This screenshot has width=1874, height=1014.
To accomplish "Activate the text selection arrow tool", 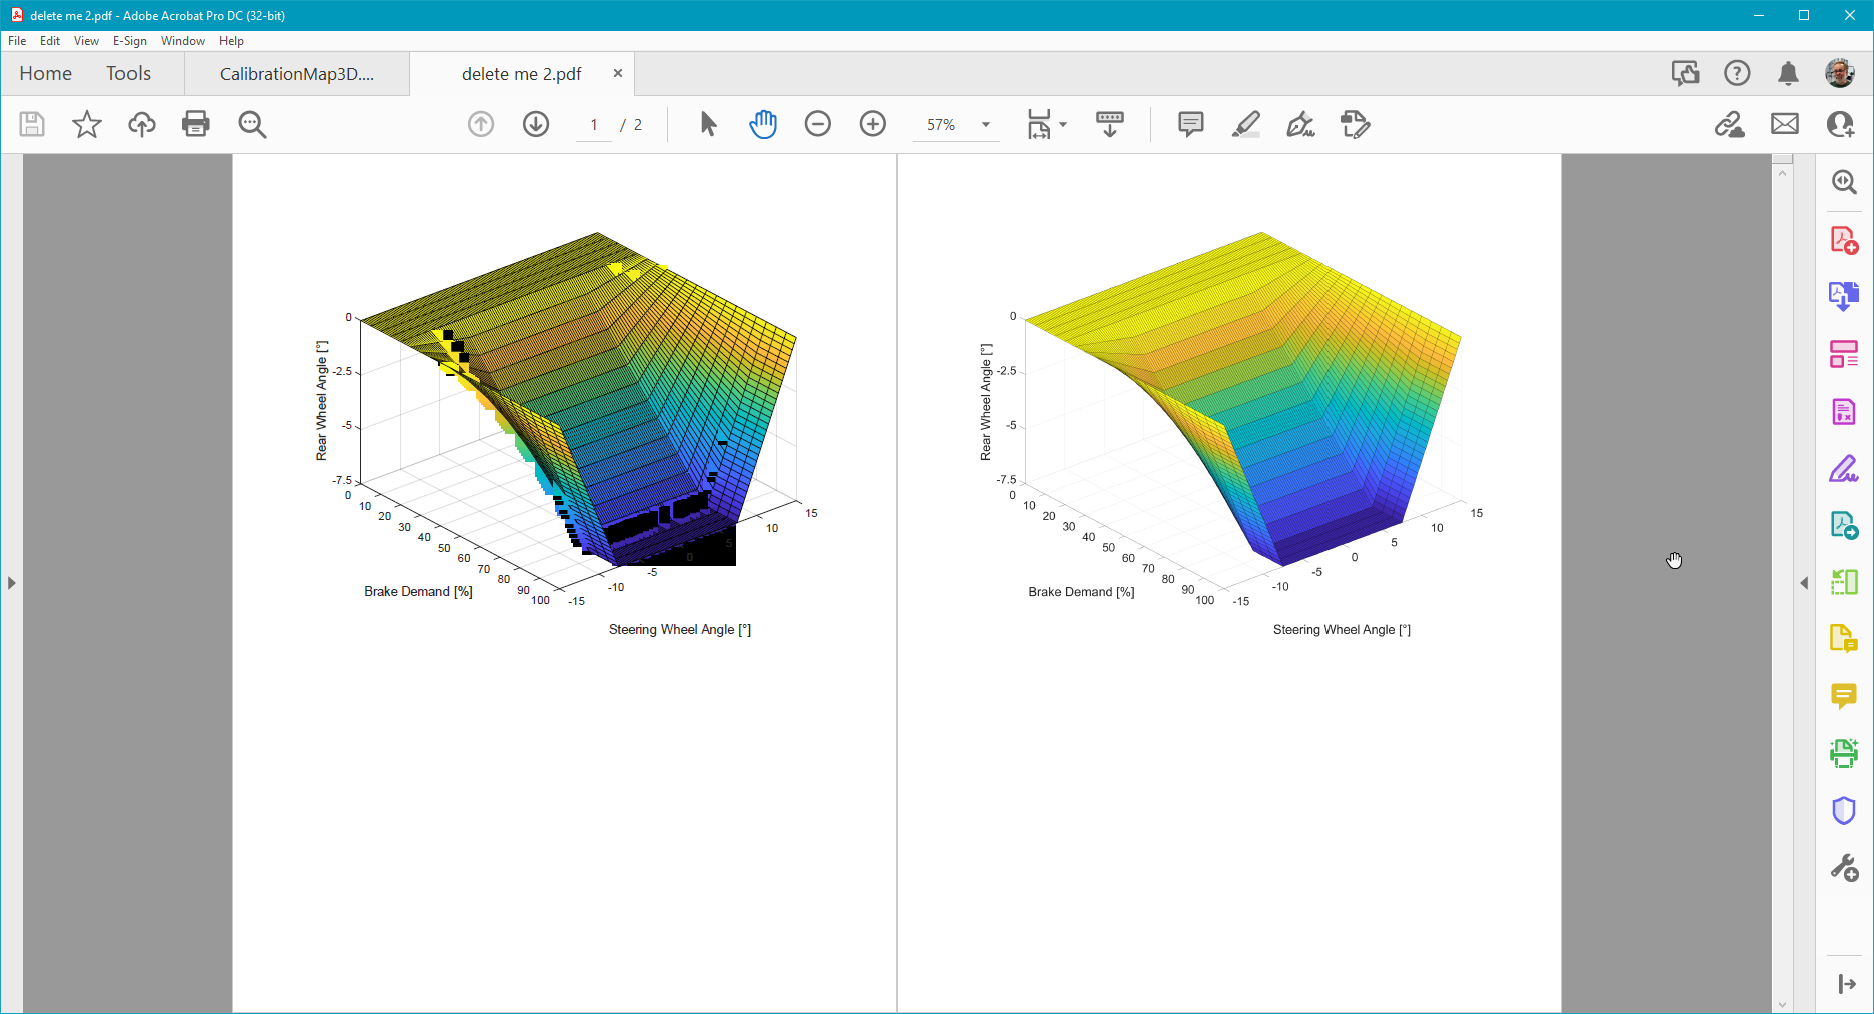I will pyautogui.click(x=708, y=124).
